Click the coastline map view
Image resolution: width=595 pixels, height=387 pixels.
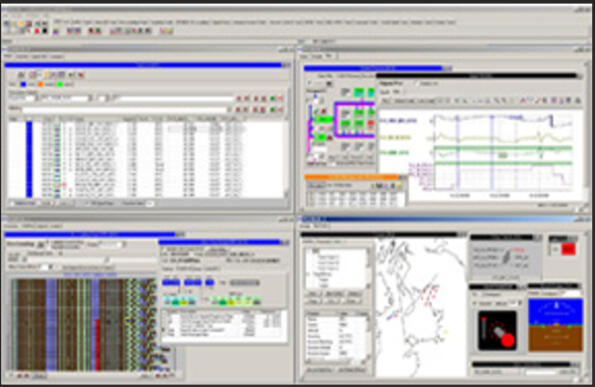click(x=421, y=307)
